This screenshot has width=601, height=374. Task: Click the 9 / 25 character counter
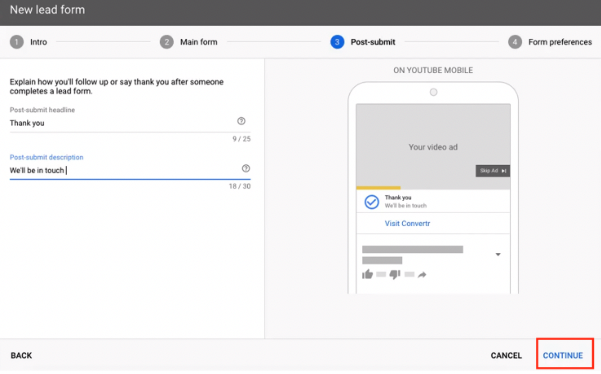pos(241,139)
